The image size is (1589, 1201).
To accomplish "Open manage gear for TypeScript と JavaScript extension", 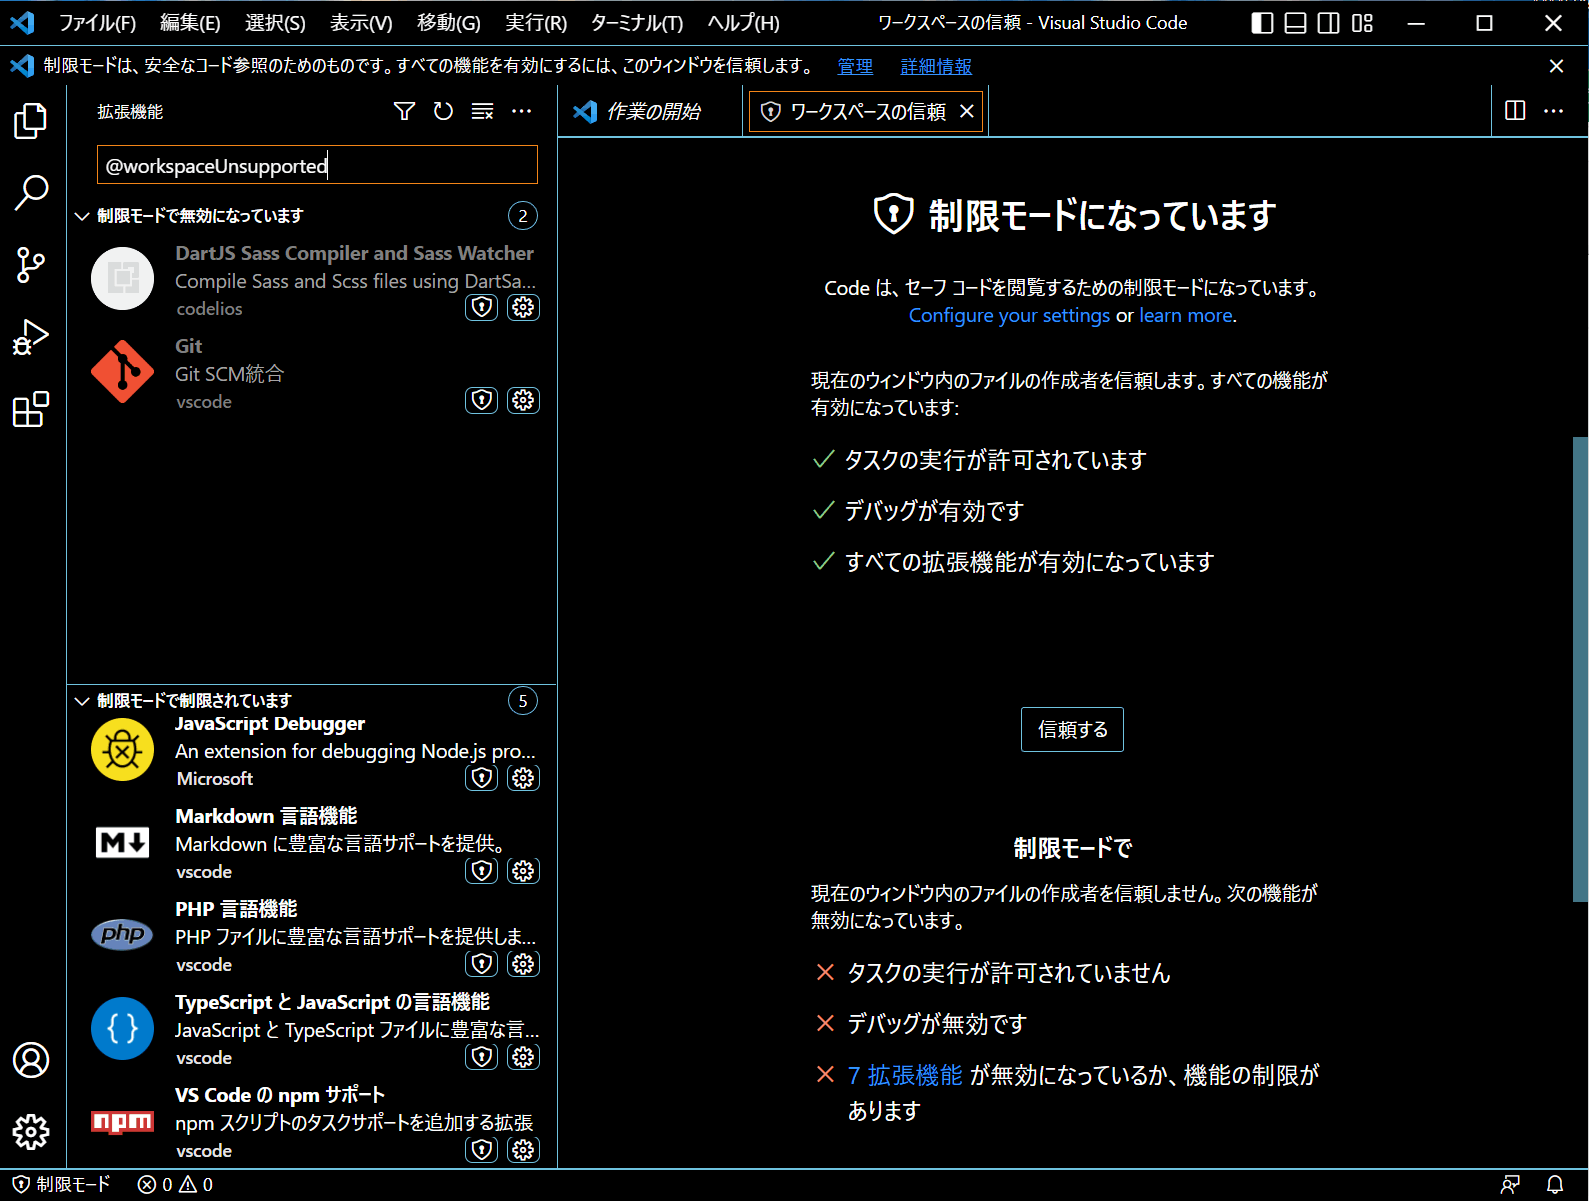I will pos(523,1057).
